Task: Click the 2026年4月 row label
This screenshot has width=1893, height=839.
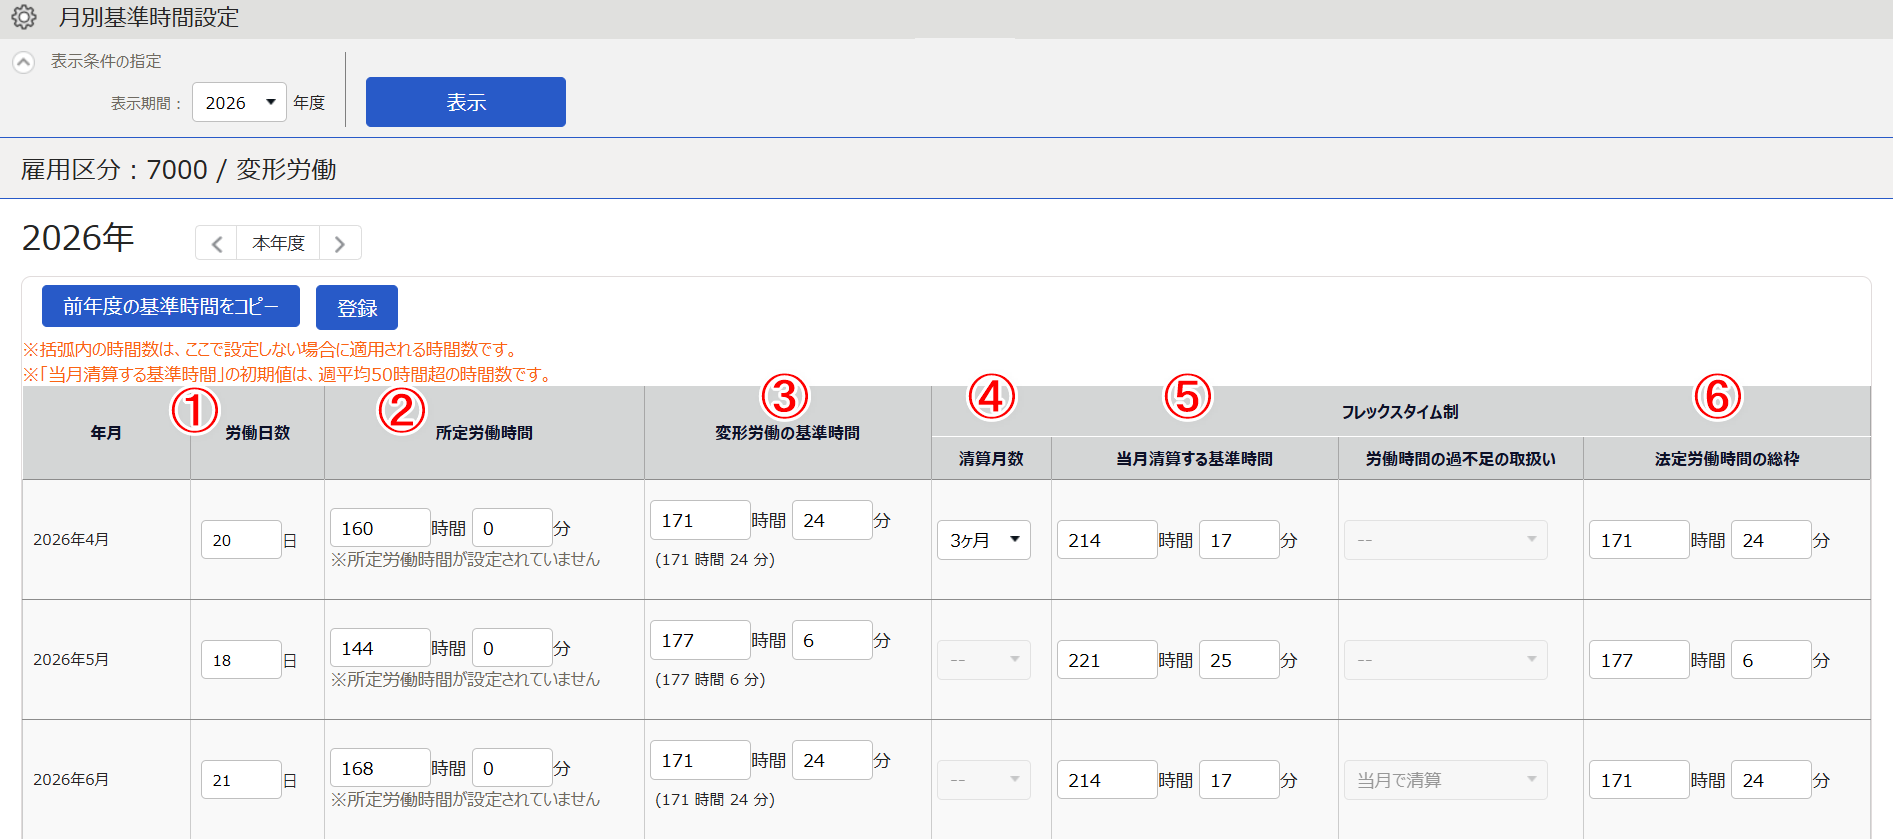Action: 71,540
